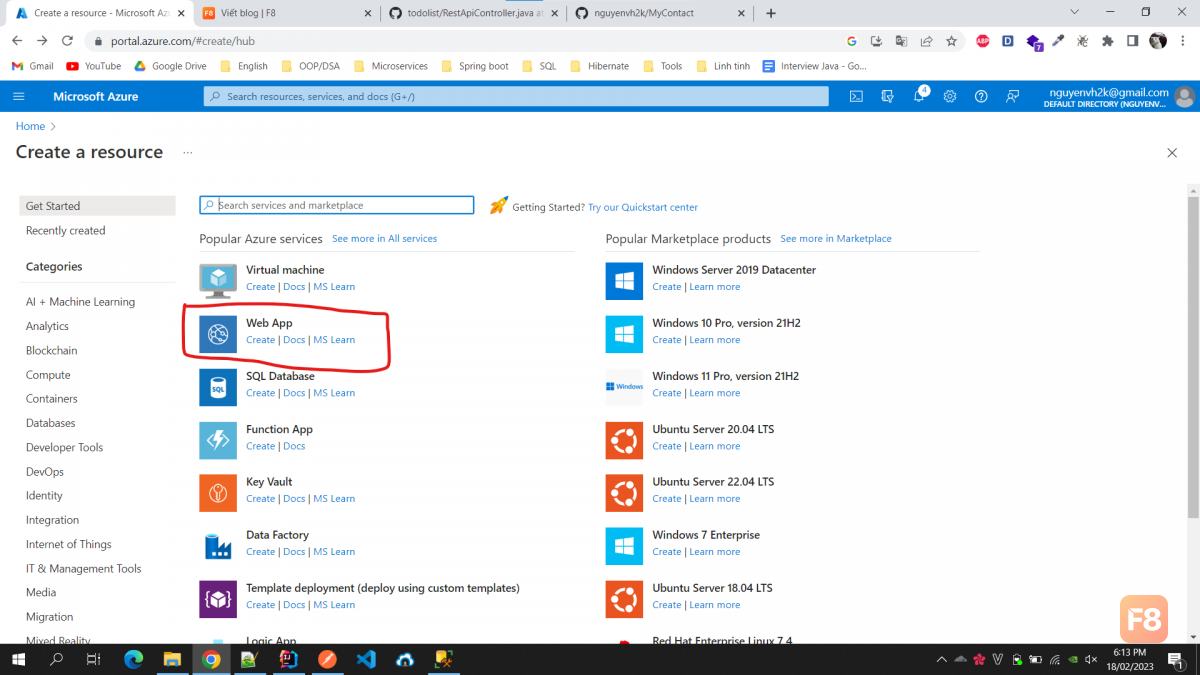Viewport: 1200px width, 675px height.
Task: Click the Home breadcrumb link
Action: click(30, 126)
